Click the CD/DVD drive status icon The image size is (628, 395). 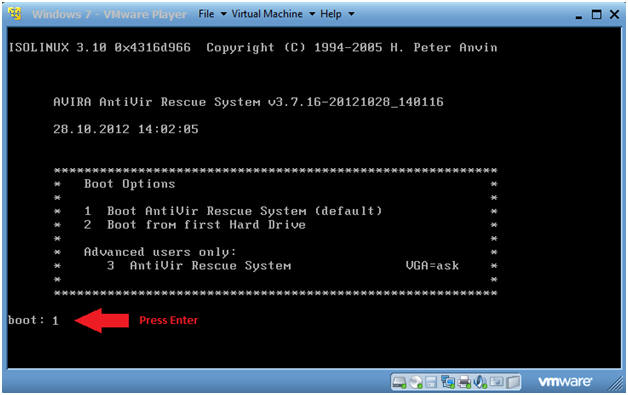[416, 382]
